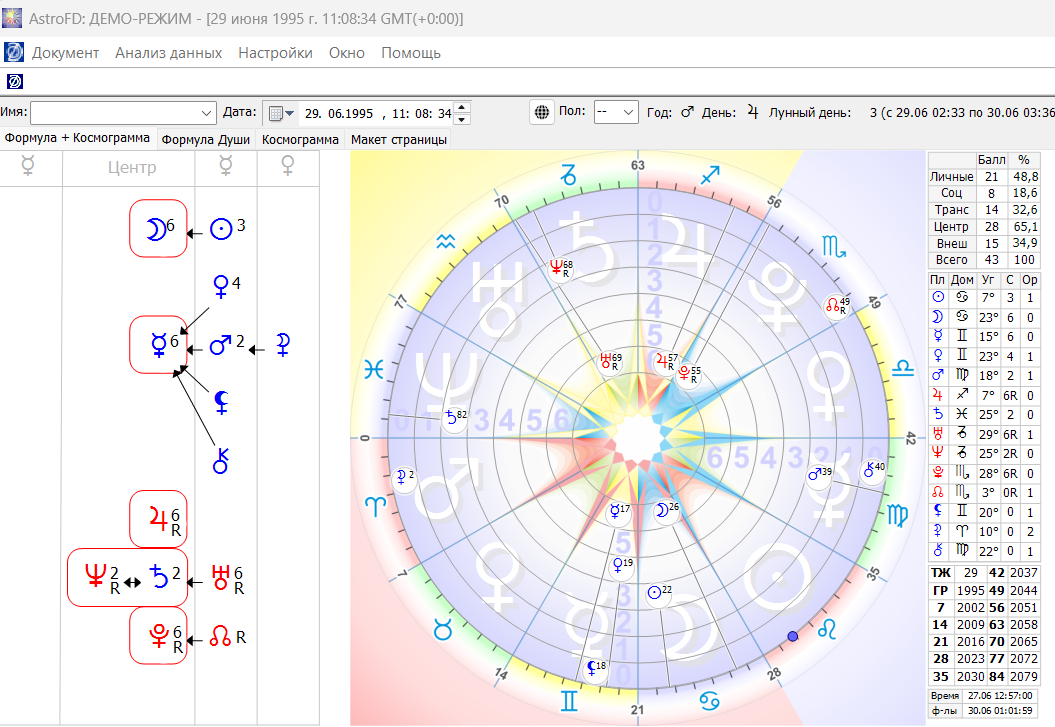Click the Scorpio zodiac sign on wheel
Viewport: 1055px width, 727px height.
pos(834,247)
